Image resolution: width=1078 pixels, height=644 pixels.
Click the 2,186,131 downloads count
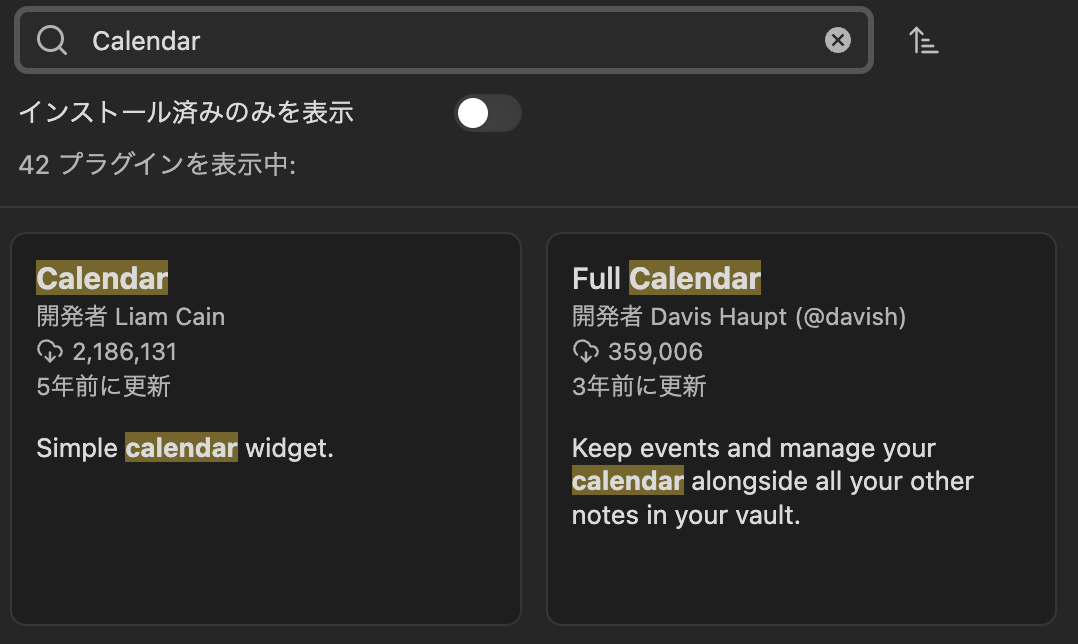tap(125, 352)
